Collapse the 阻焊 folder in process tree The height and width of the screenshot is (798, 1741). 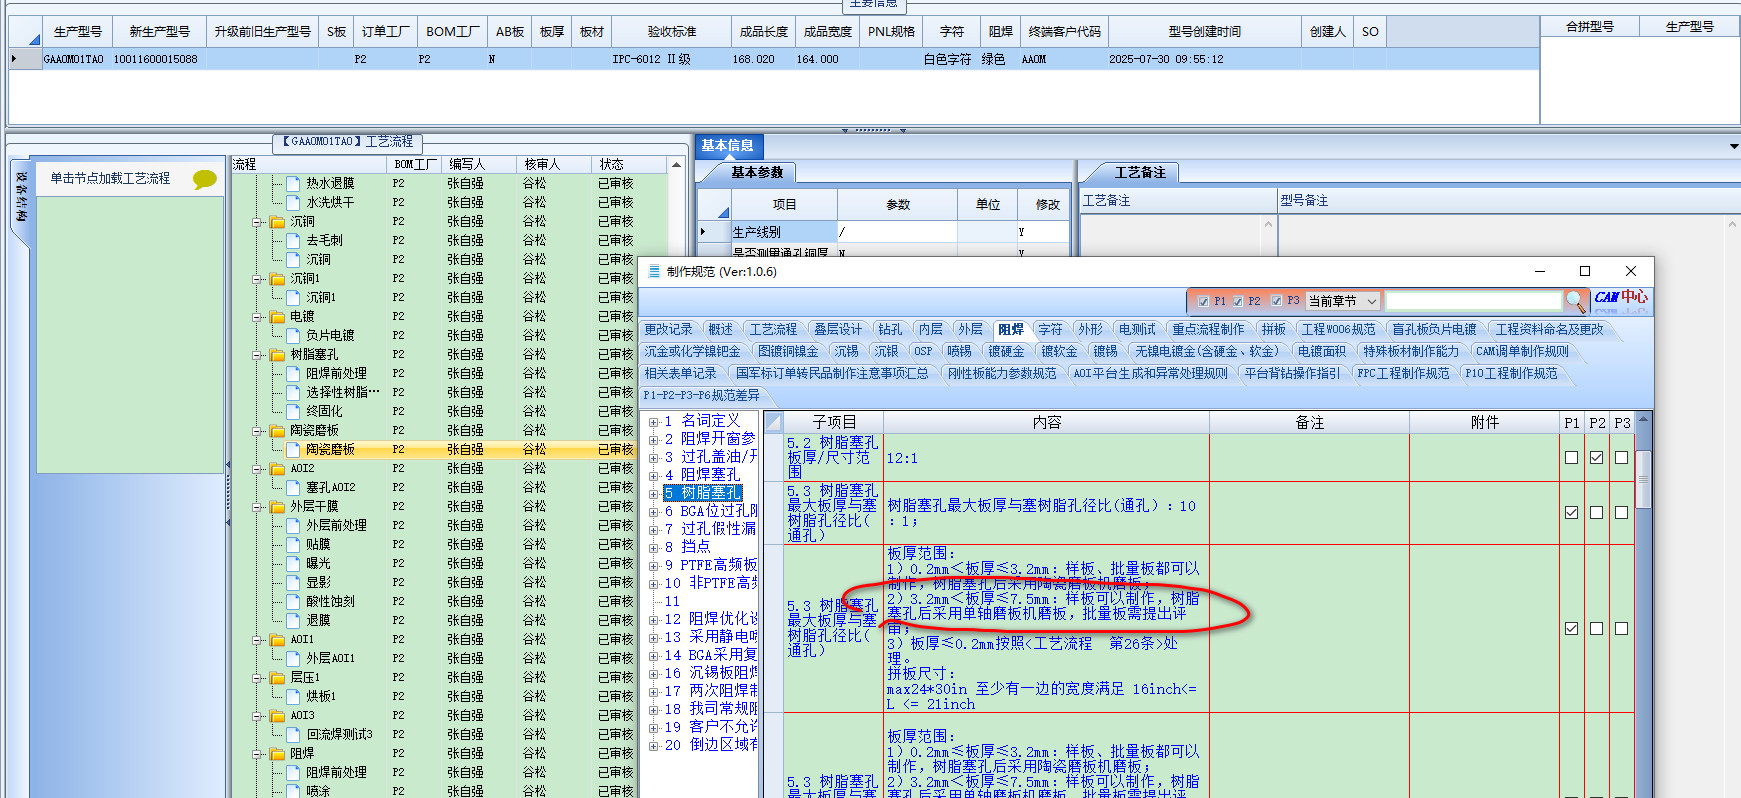(258, 754)
